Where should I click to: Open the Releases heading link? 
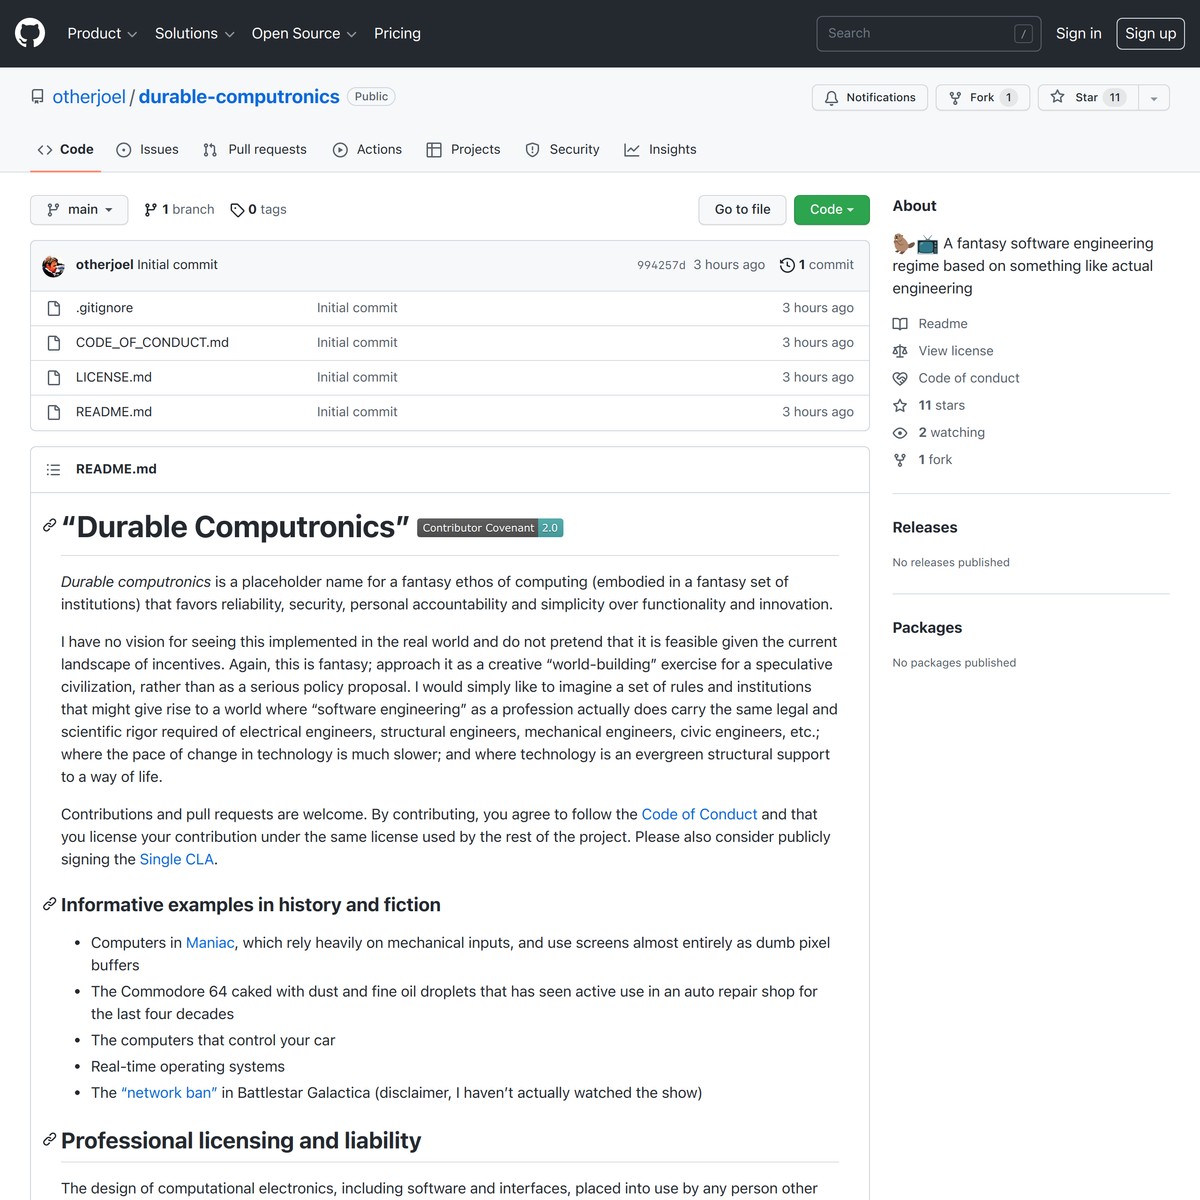point(925,527)
